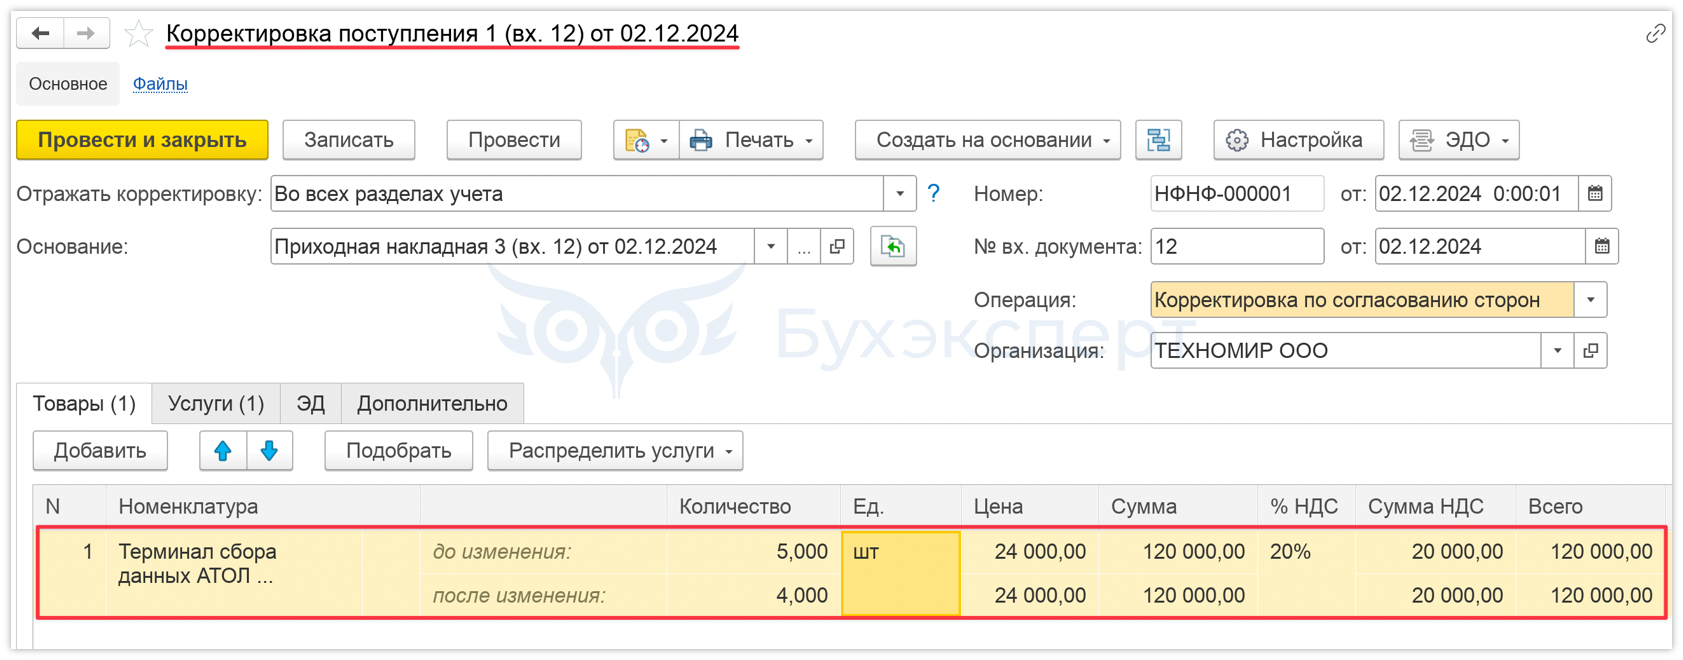Open Создать на основании menu
This screenshot has height=660, width=1683.
click(x=988, y=140)
